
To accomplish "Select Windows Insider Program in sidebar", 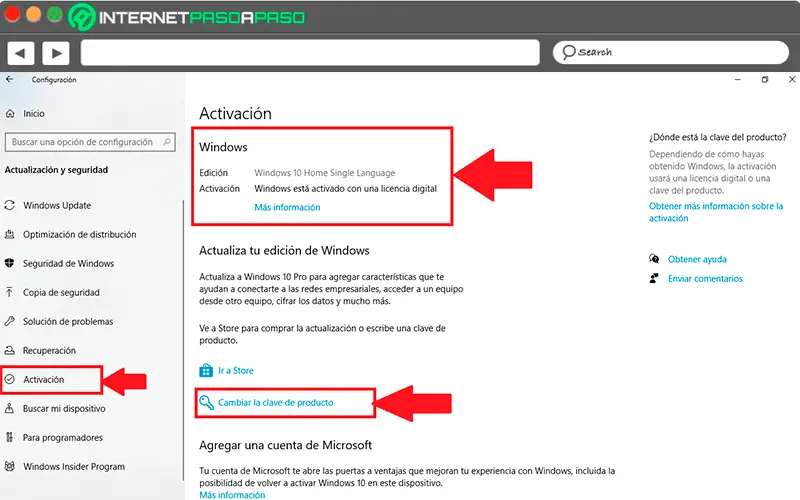I will [x=73, y=466].
